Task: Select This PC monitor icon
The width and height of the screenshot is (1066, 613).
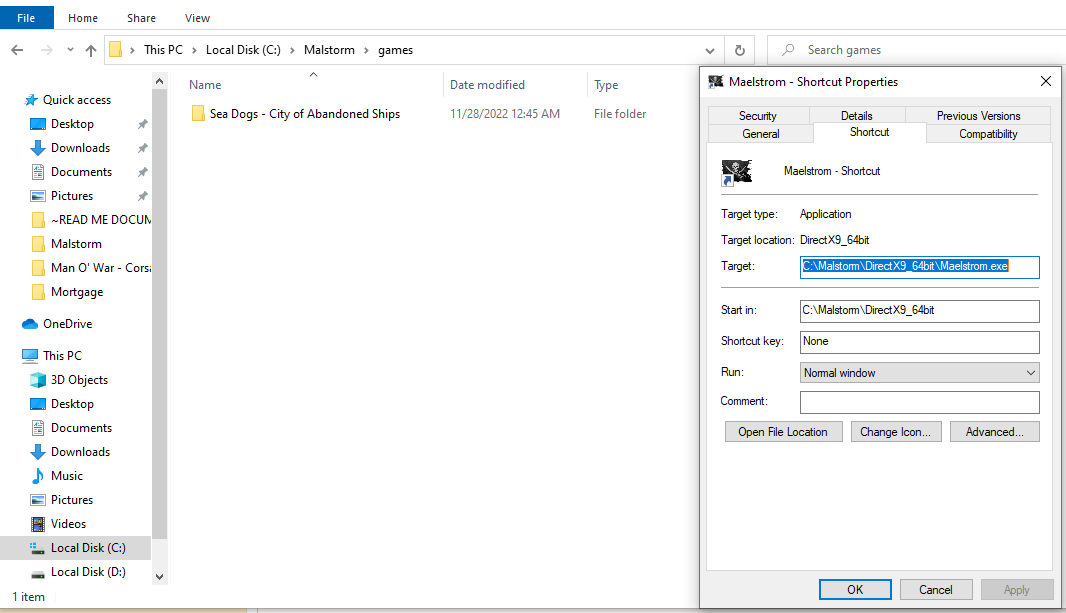Action: click(x=30, y=355)
